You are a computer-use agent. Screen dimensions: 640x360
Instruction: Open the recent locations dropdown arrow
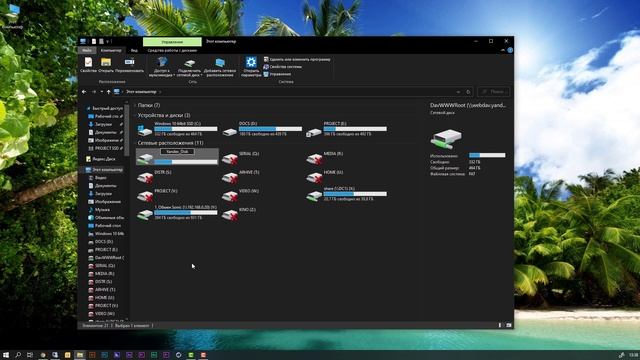point(102,92)
